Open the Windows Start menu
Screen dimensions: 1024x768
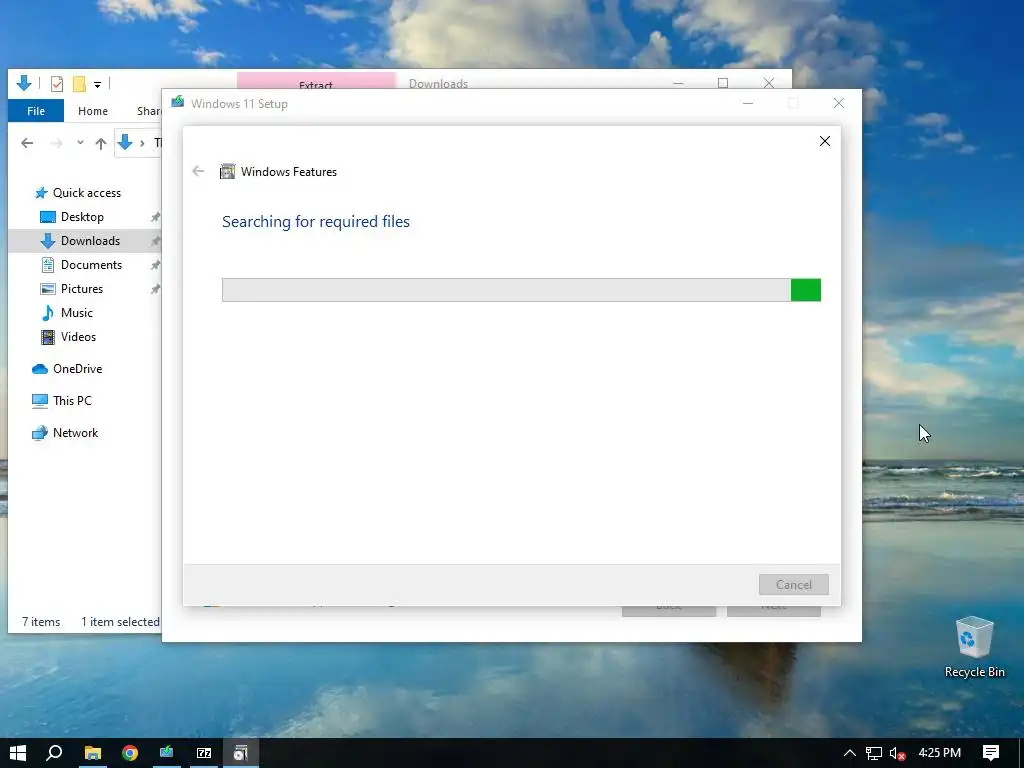[18, 753]
